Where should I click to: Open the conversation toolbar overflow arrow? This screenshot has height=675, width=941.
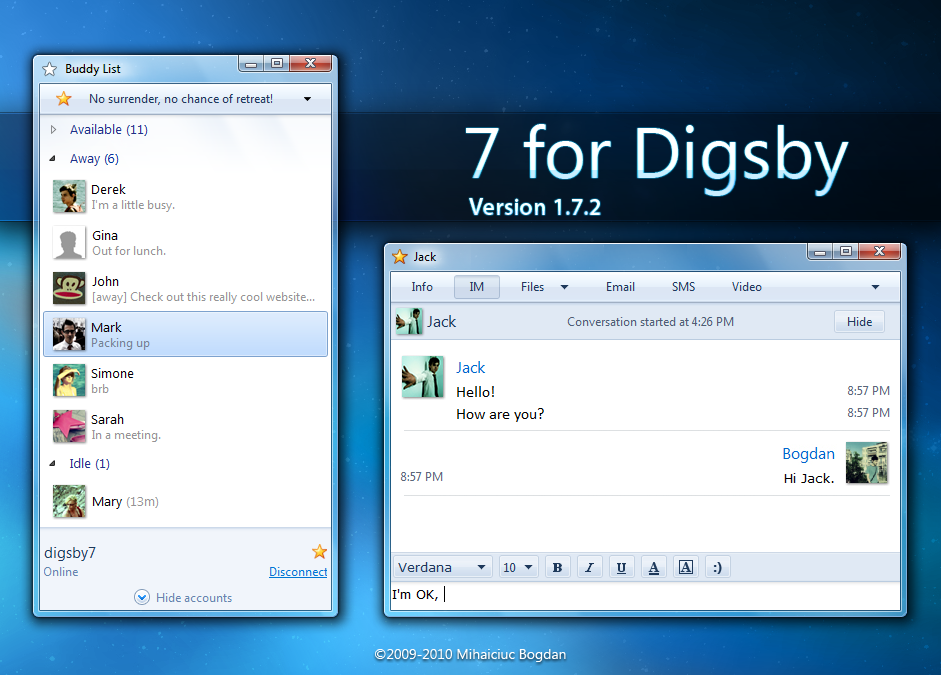click(876, 287)
